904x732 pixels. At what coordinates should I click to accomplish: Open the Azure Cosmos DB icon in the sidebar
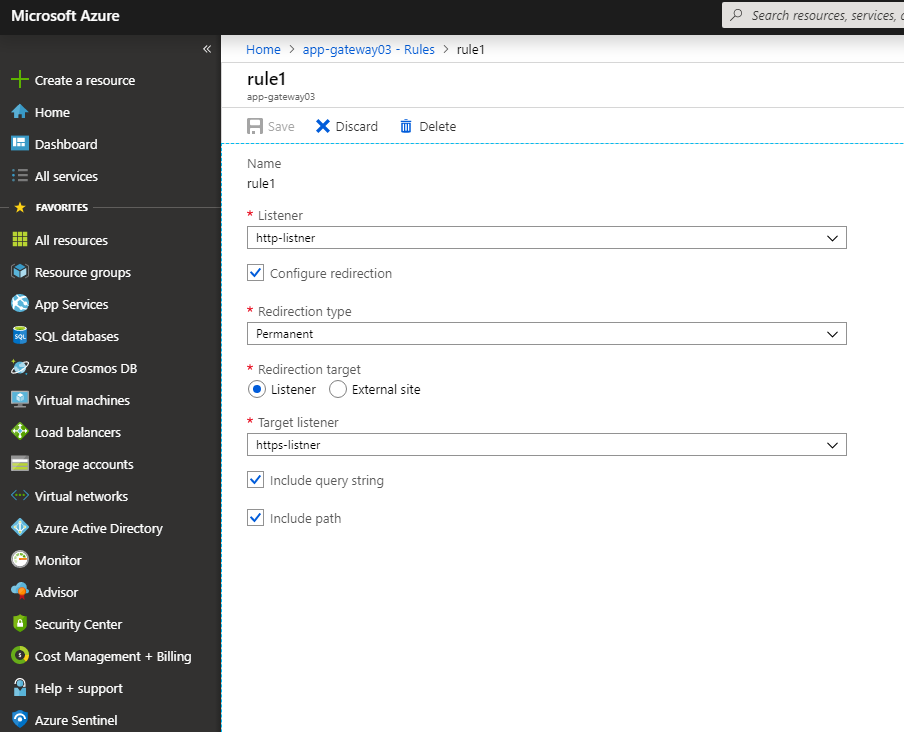20,368
